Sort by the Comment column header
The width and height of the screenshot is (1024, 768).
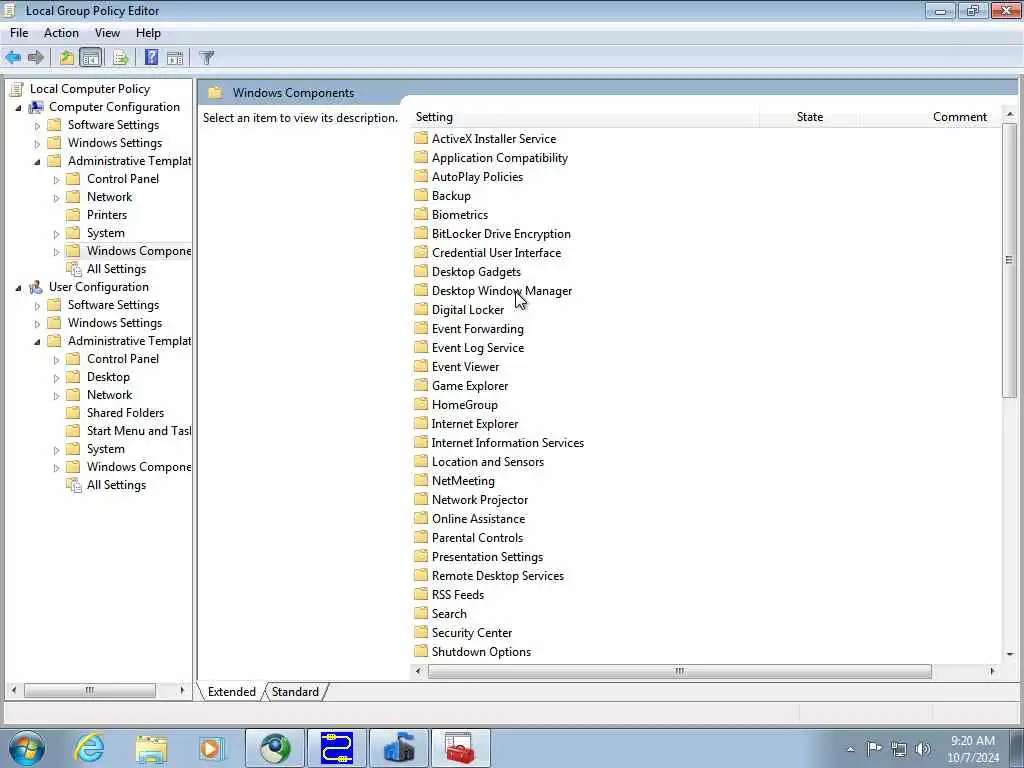[x=959, y=117]
